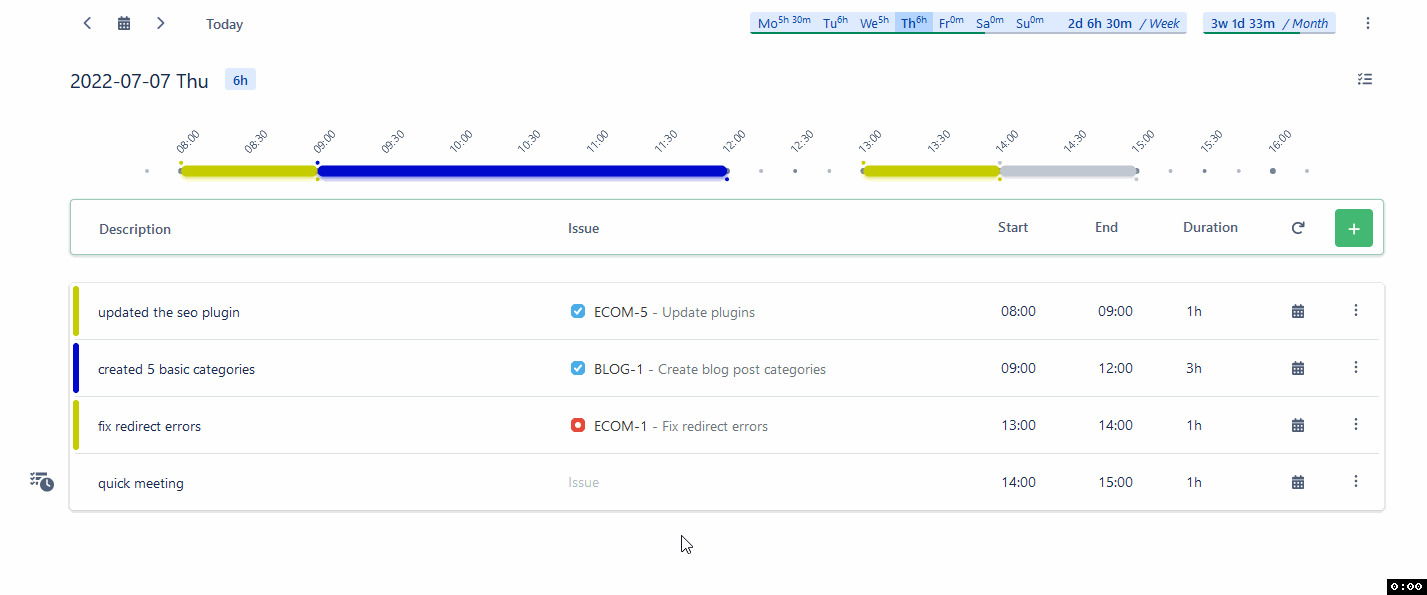
Task: Open the Issue selector on the quick meeting row
Action: tap(583, 481)
